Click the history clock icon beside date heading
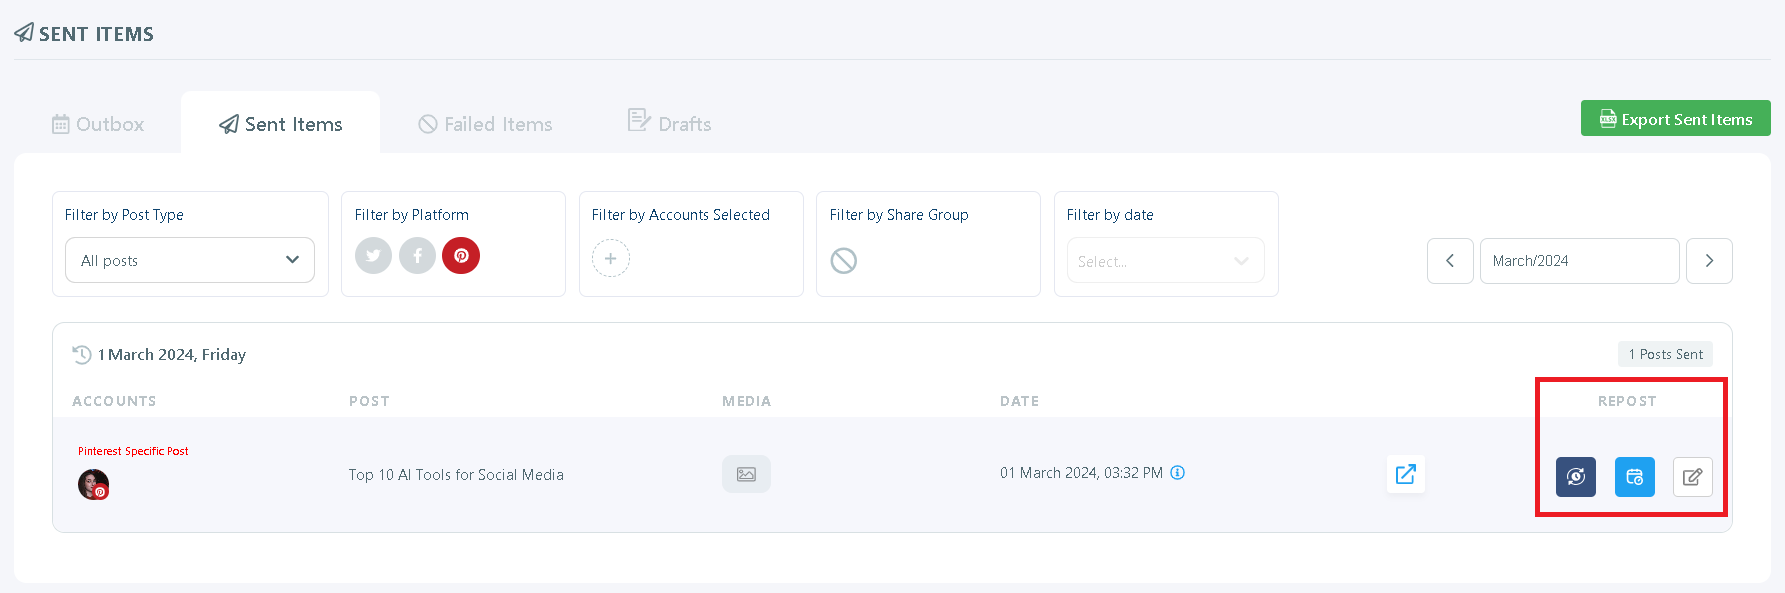The image size is (1785, 593). coord(82,354)
